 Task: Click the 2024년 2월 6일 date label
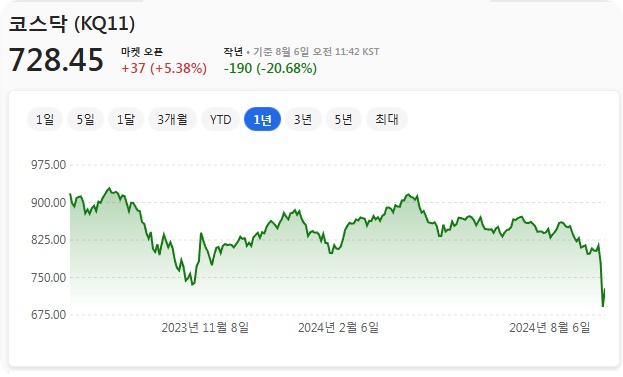click(x=339, y=328)
